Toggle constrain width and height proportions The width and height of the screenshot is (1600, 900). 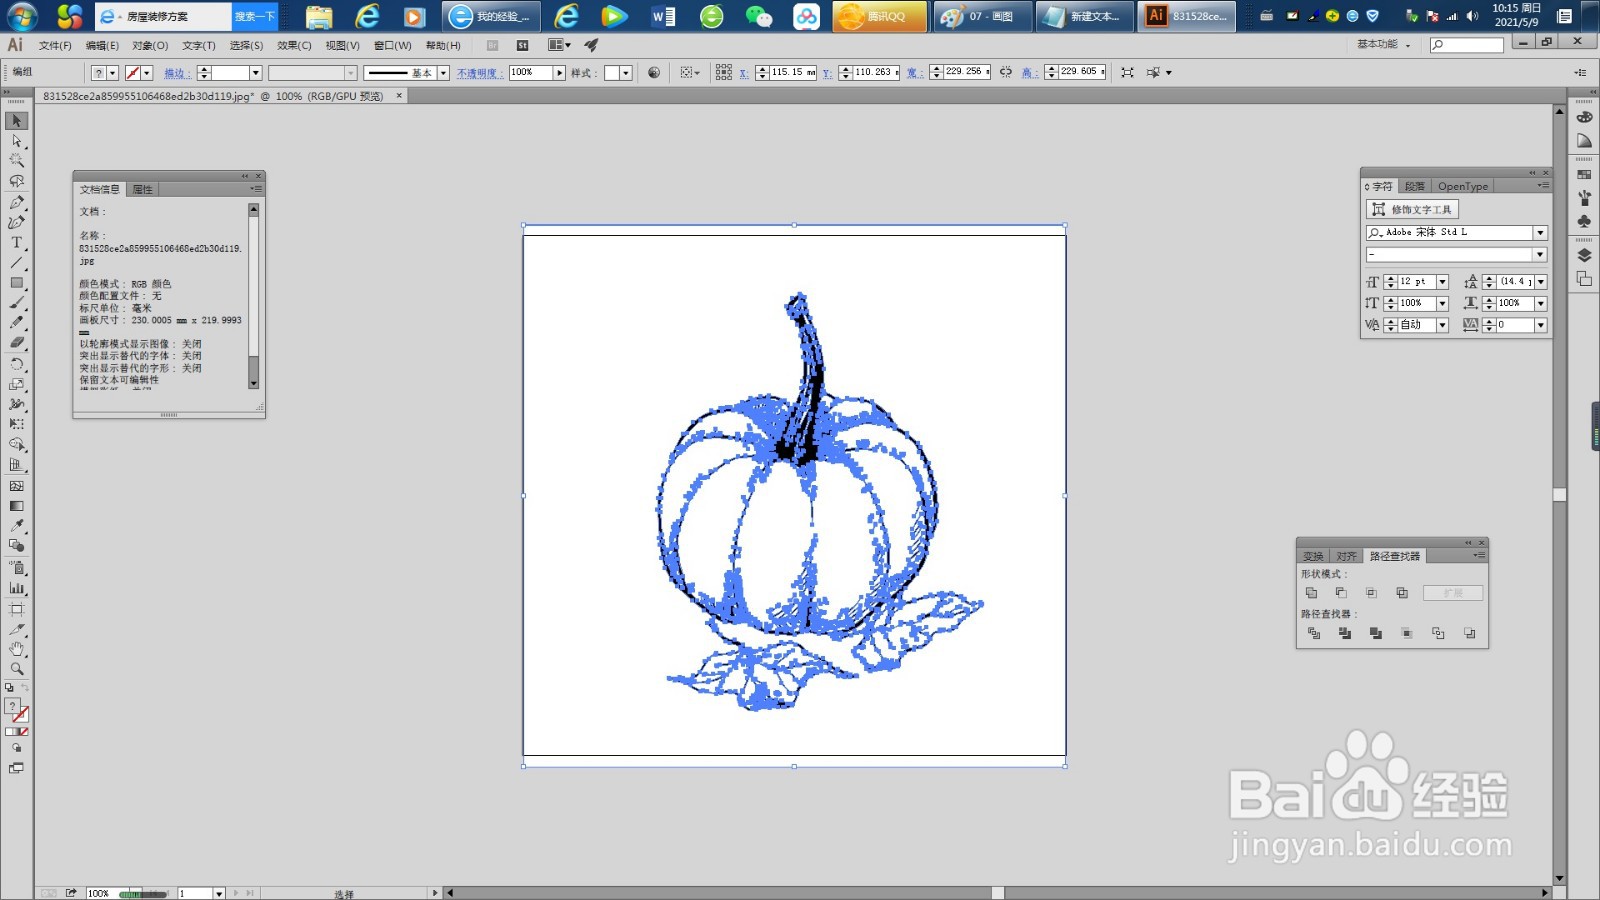(x=1005, y=72)
